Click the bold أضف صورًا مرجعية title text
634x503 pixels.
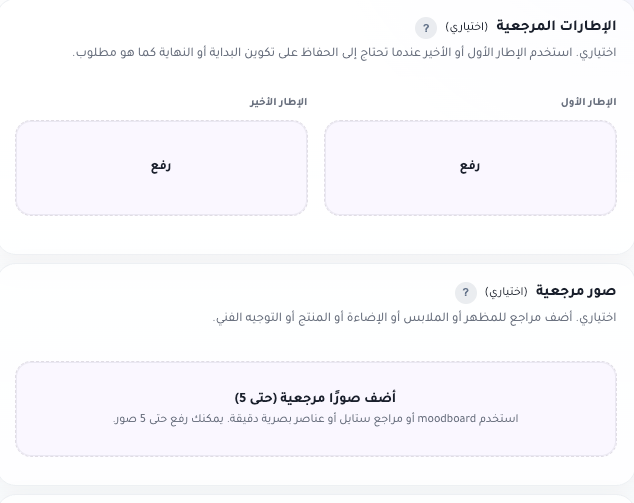[315, 397]
